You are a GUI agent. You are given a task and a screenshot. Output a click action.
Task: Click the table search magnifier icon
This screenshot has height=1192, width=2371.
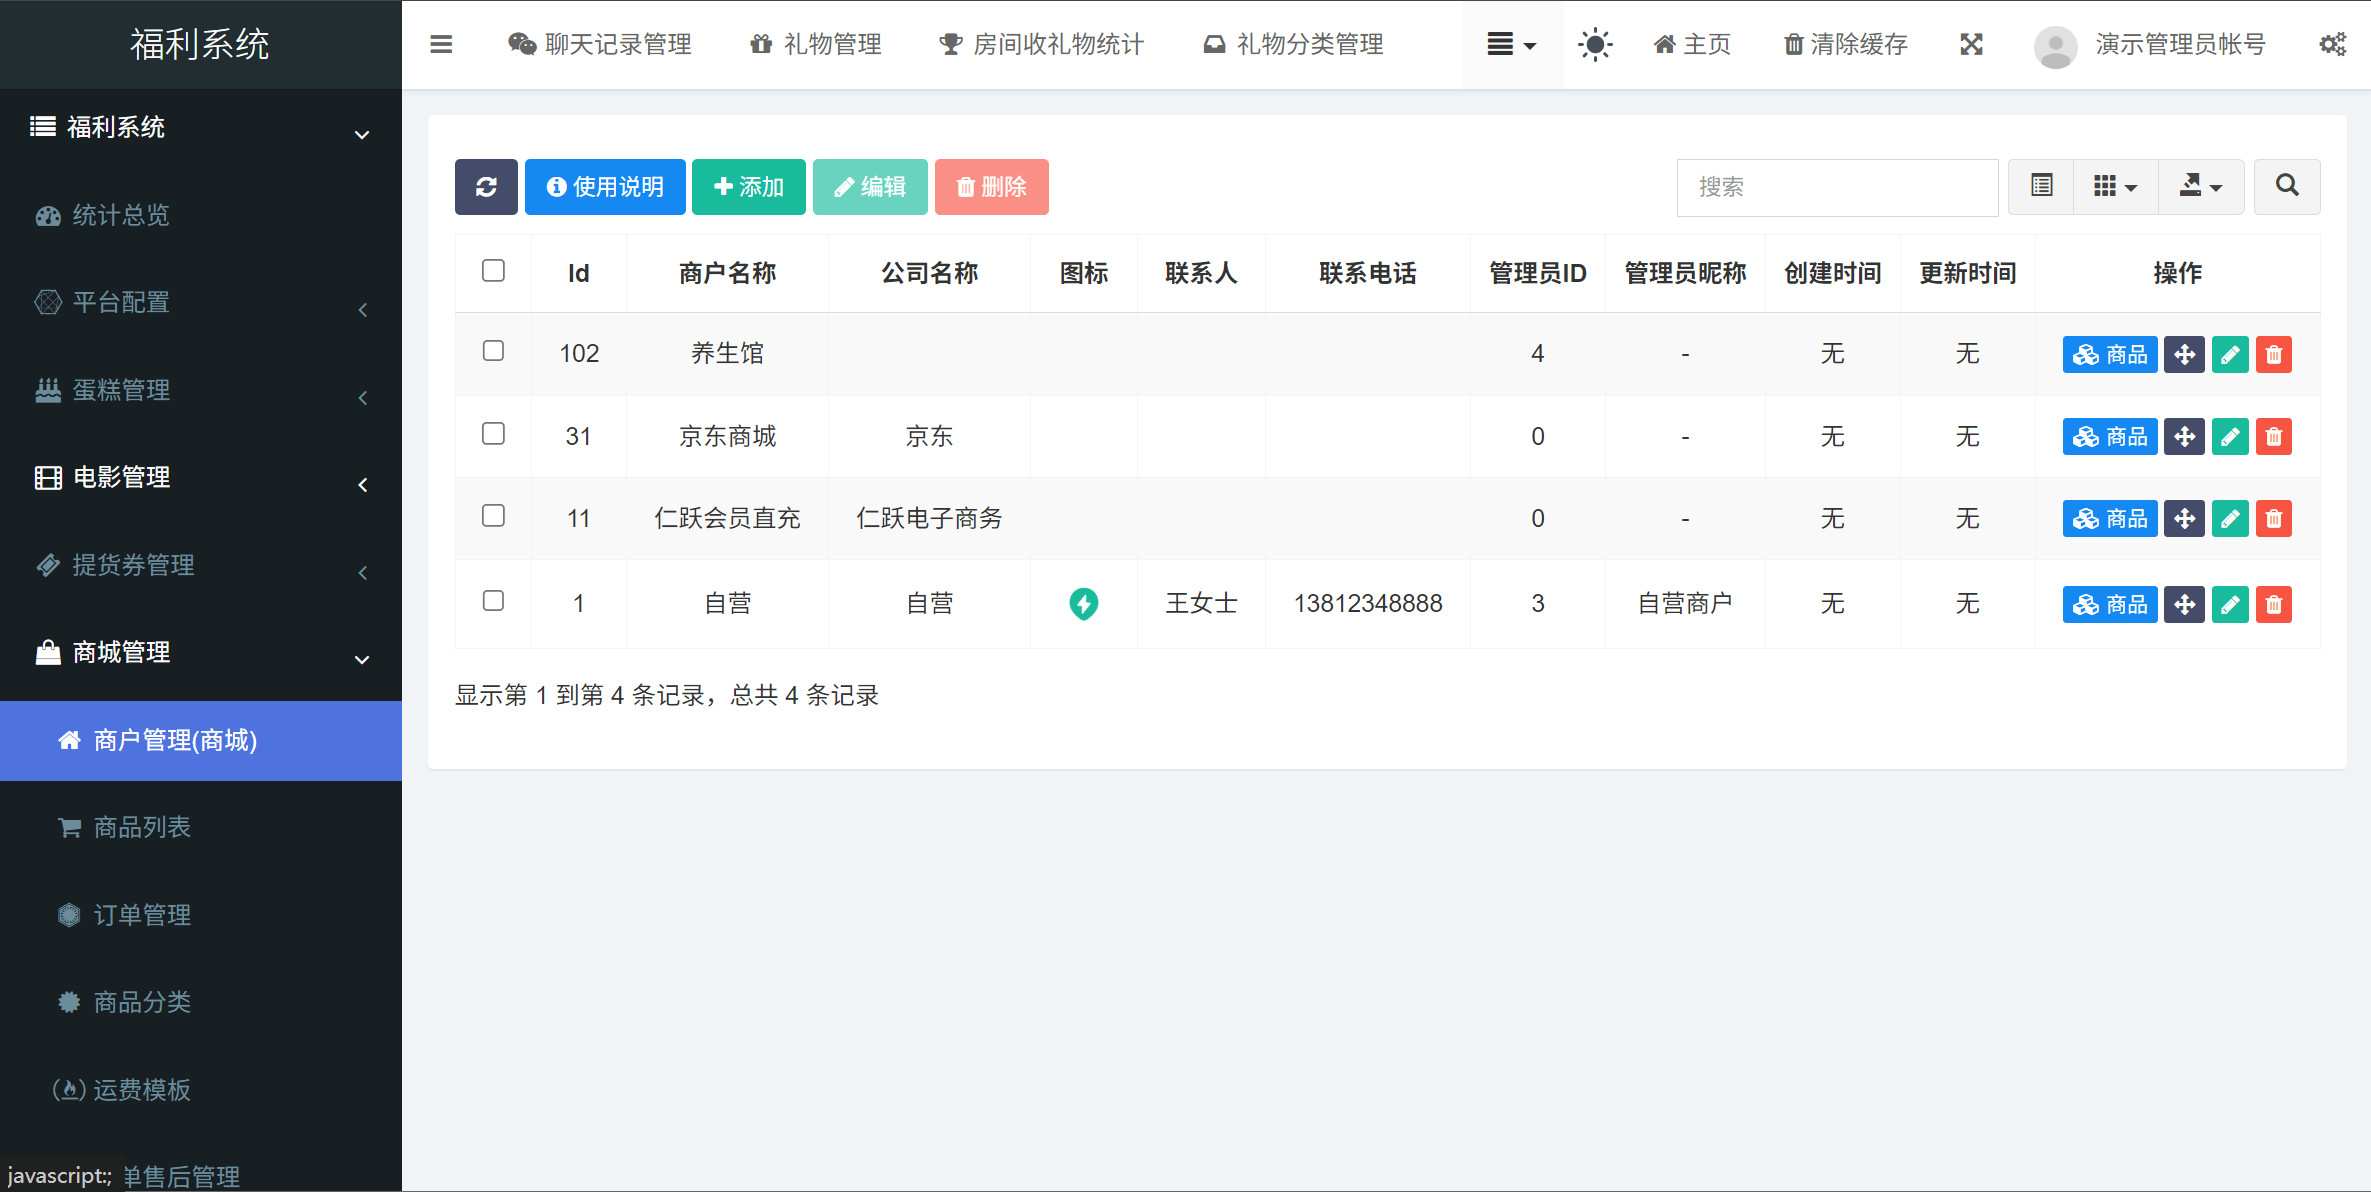click(2287, 186)
